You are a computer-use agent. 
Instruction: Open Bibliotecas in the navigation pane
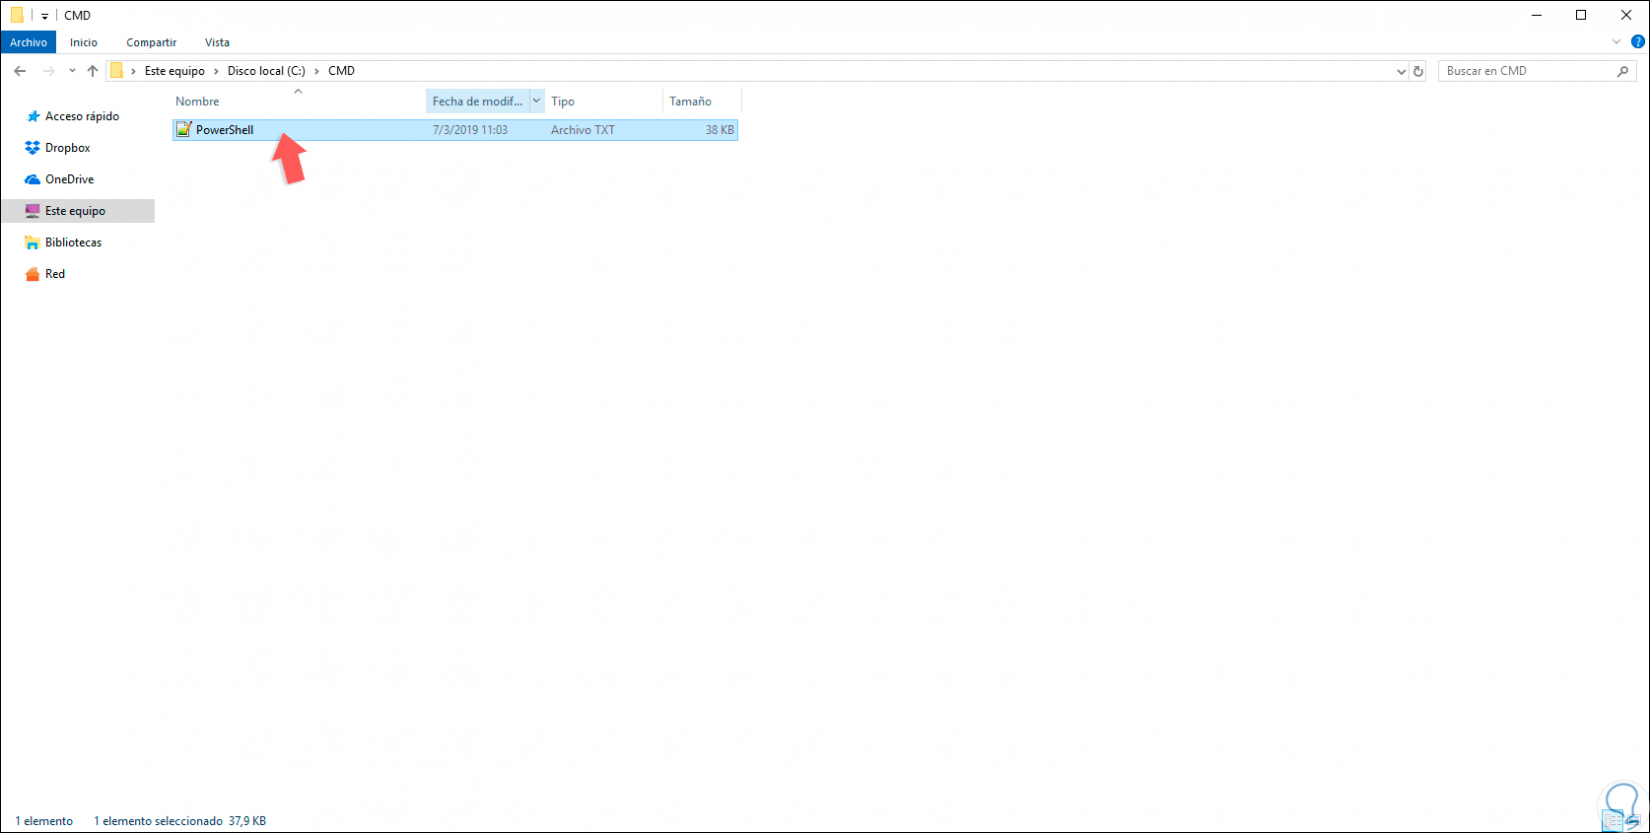73,242
